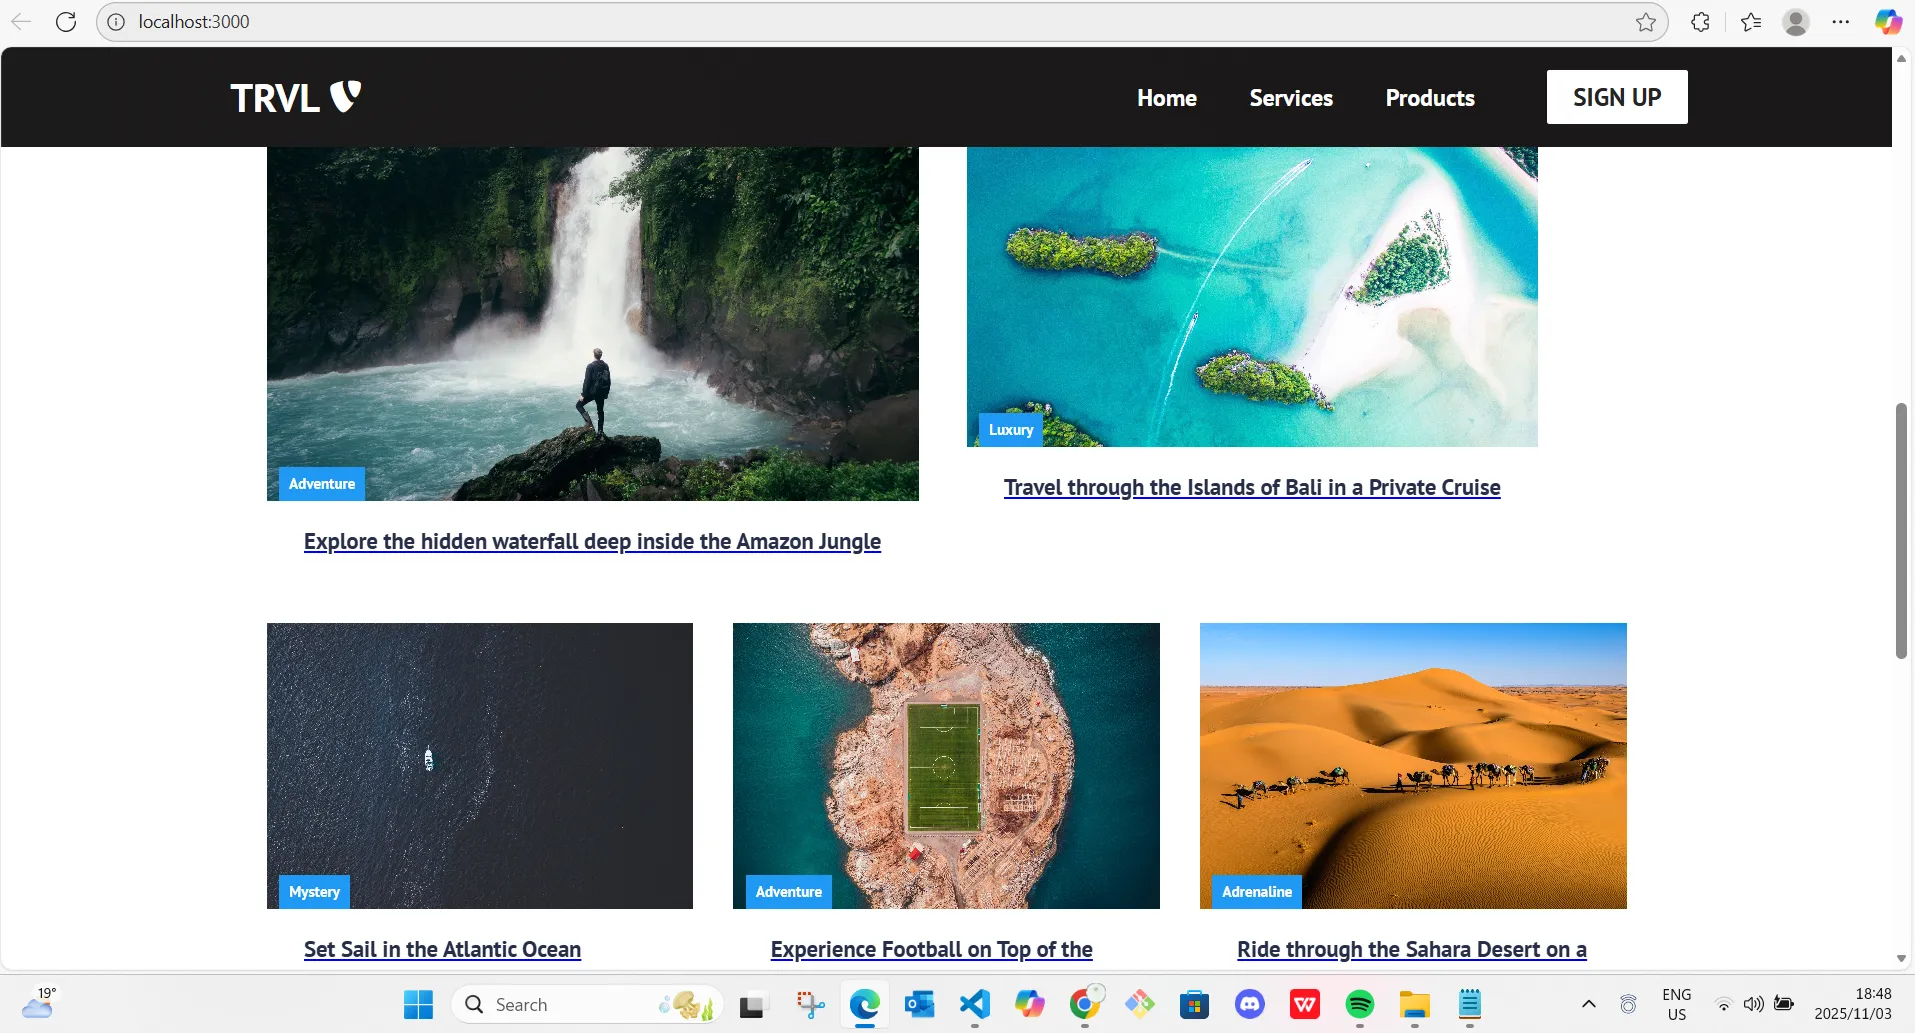This screenshot has height=1033, width=1915.
Task: Go to the Home nav item
Action: pyautogui.click(x=1166, y=98)
